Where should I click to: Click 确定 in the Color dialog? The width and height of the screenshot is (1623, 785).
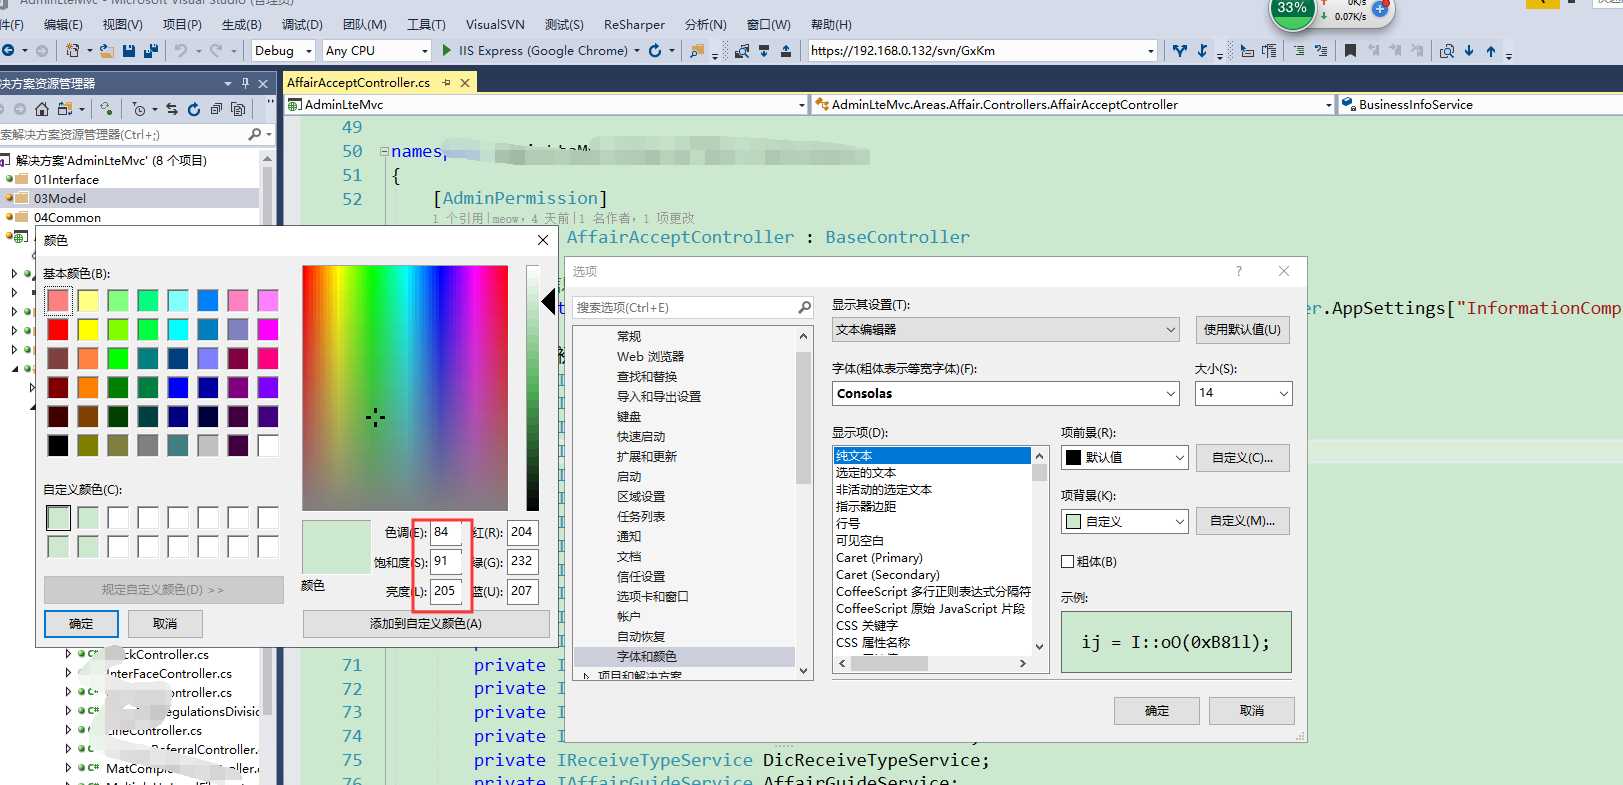(x=81, y=624)
